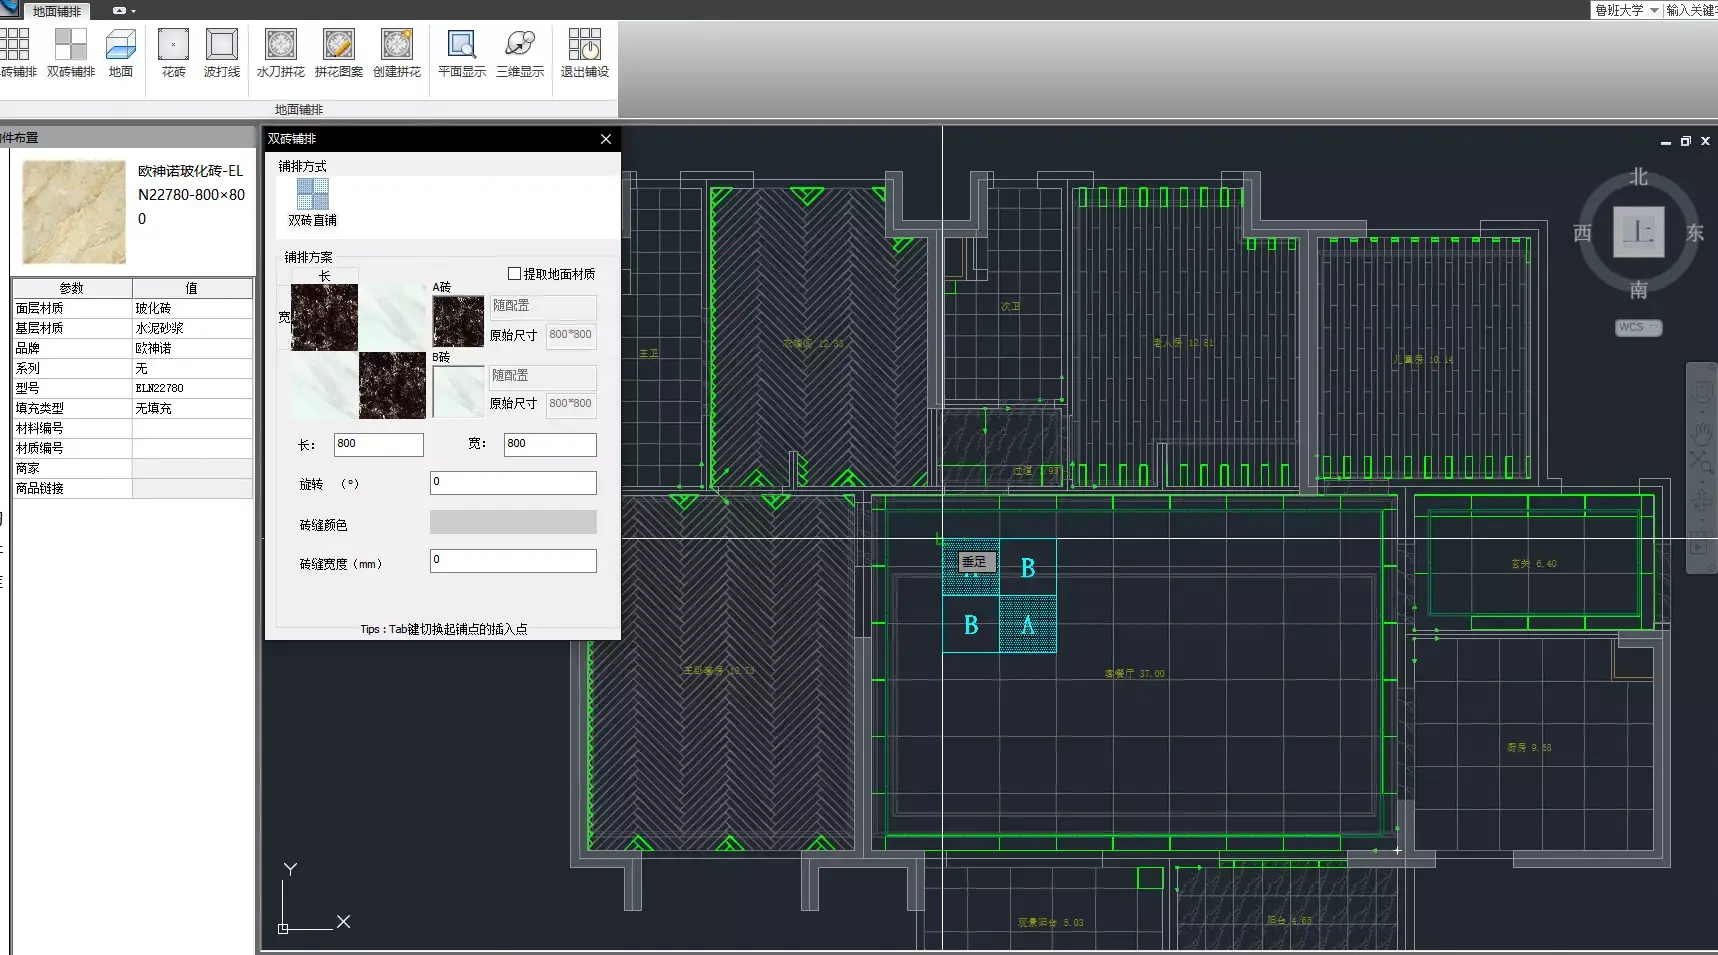Expand the 鲁班大学 dropdown
Image resolution: width=1718 pixels, height=955 pixels.
(x=1654, y=10)
